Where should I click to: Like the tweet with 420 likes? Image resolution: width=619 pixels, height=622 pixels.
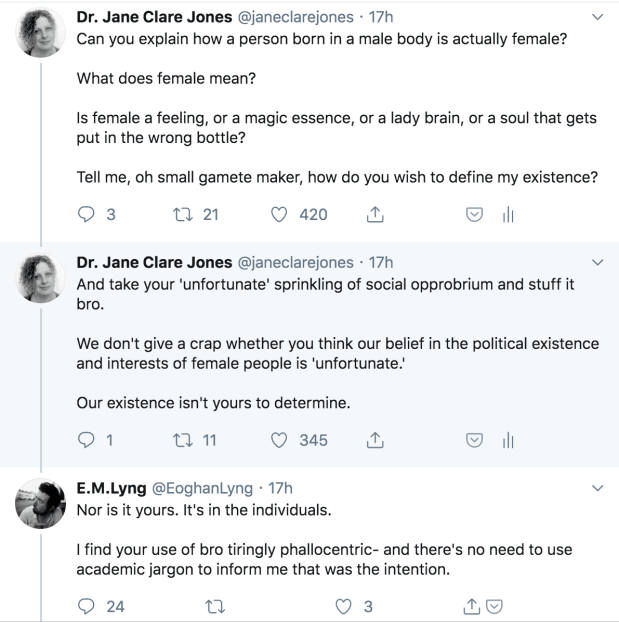tap(282, 214)
